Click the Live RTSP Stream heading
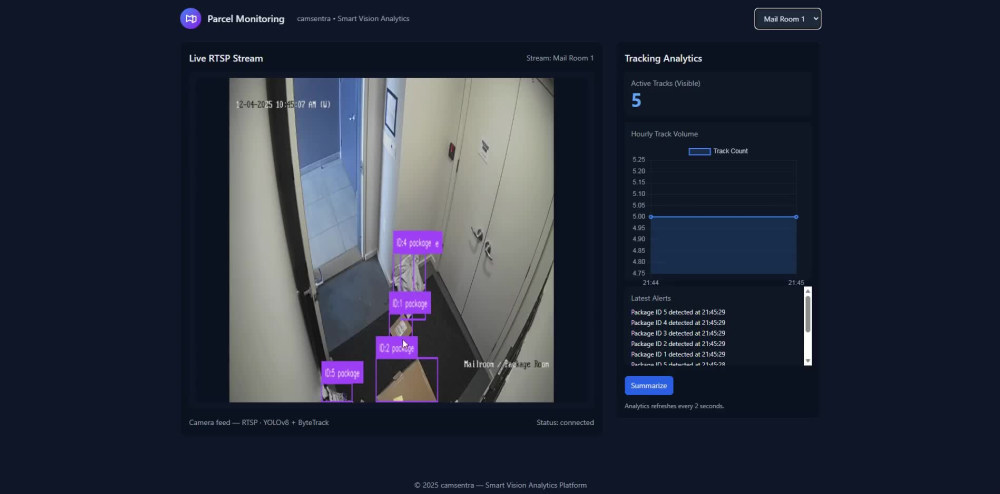The height and width of the screenshot is (494, 1000). 226,59
